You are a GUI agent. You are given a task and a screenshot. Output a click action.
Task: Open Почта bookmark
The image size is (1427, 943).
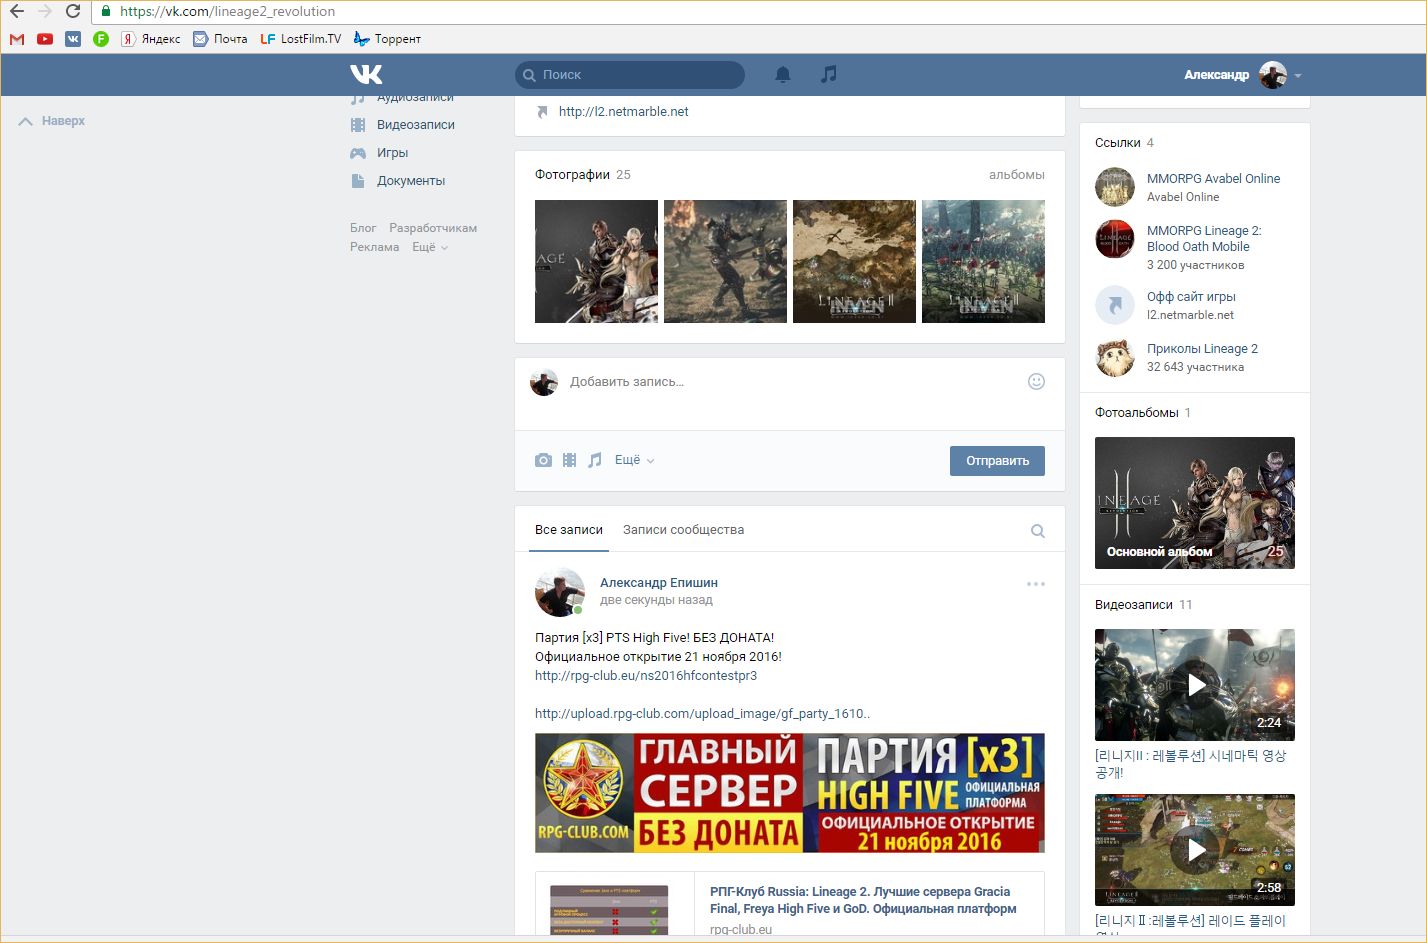(x=220, y=39)
